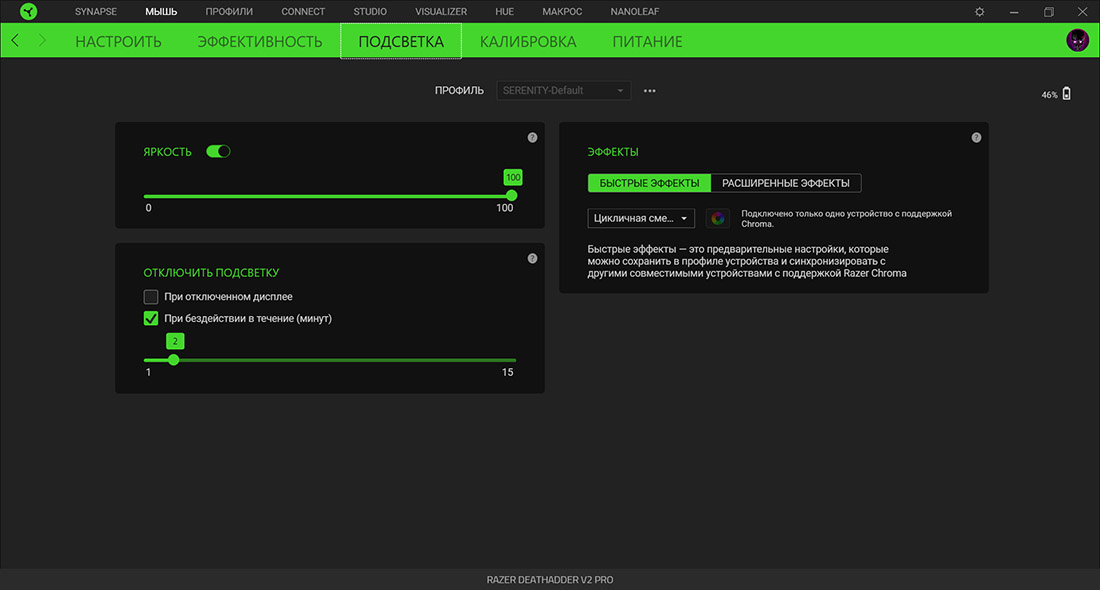
Task: Click the idle minutes slider track
Action: pos(330,360)
